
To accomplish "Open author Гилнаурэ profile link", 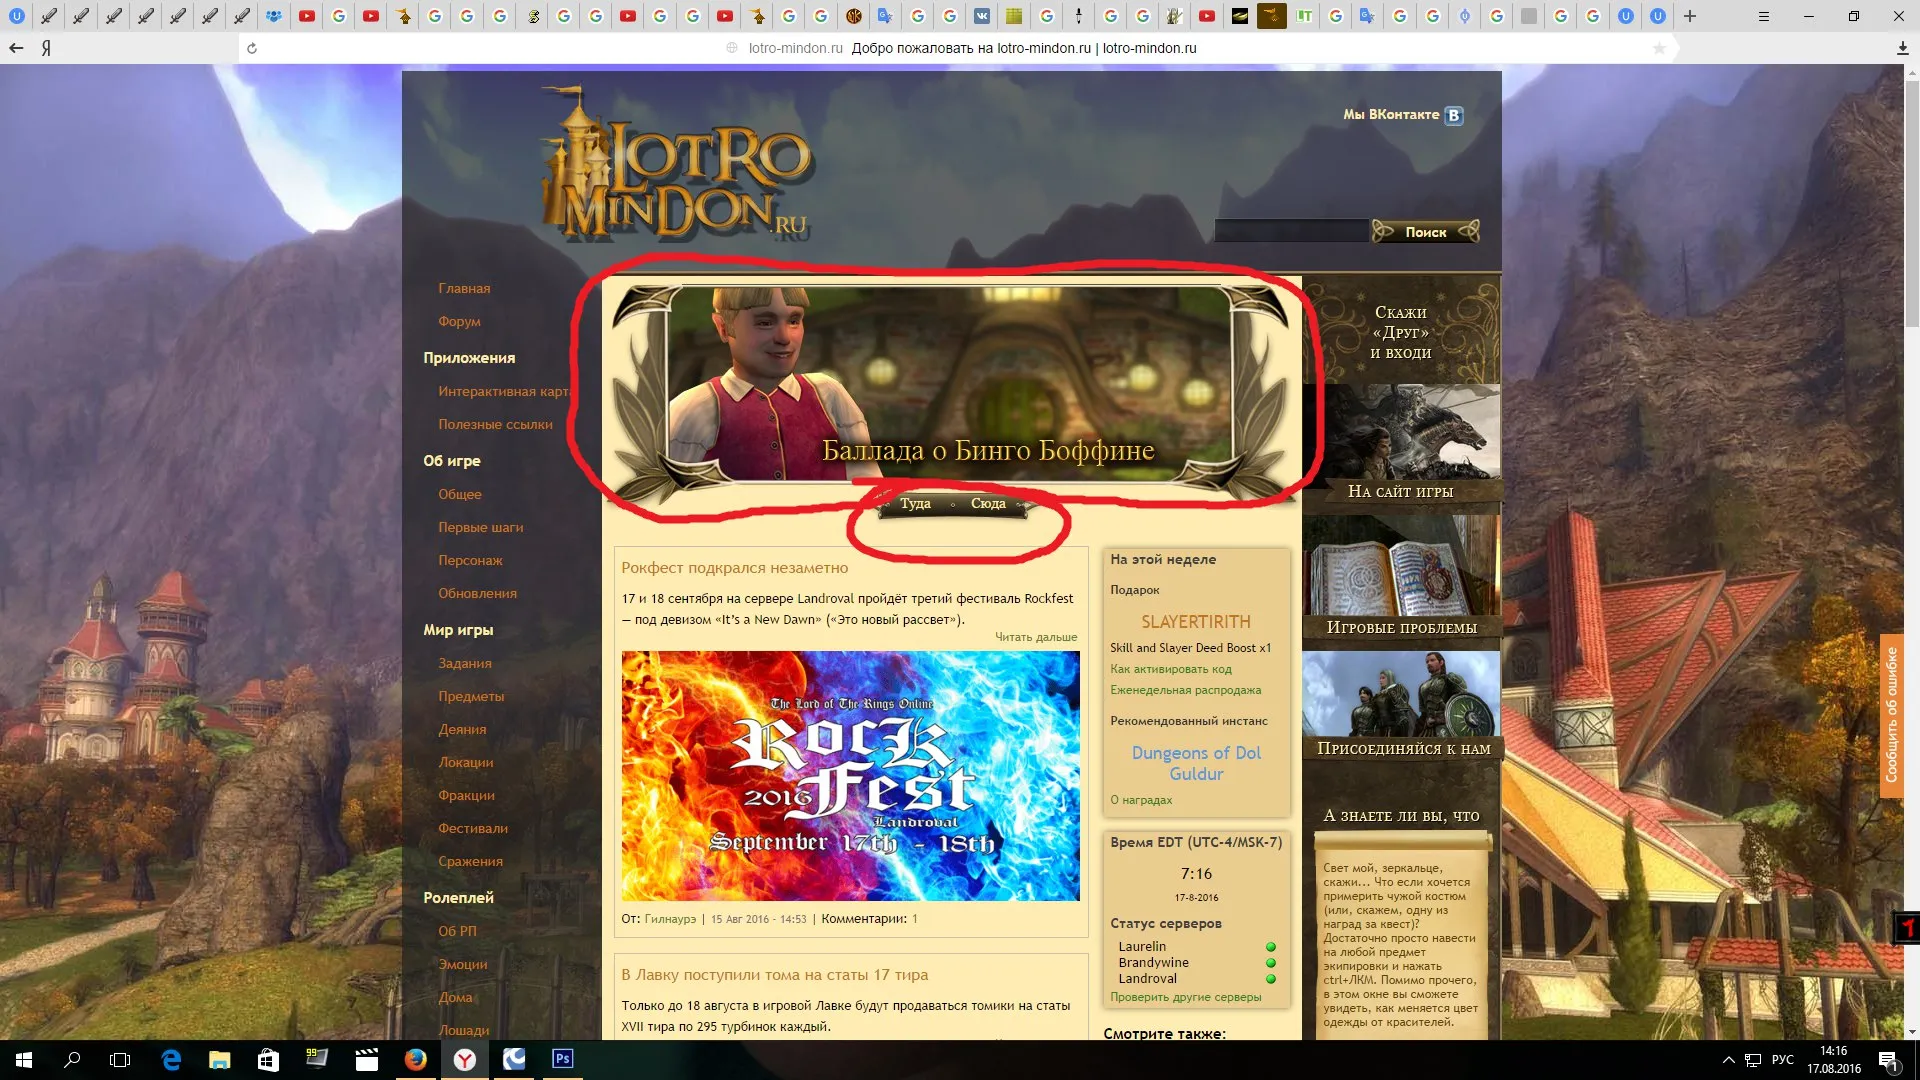I will [670, 919].
